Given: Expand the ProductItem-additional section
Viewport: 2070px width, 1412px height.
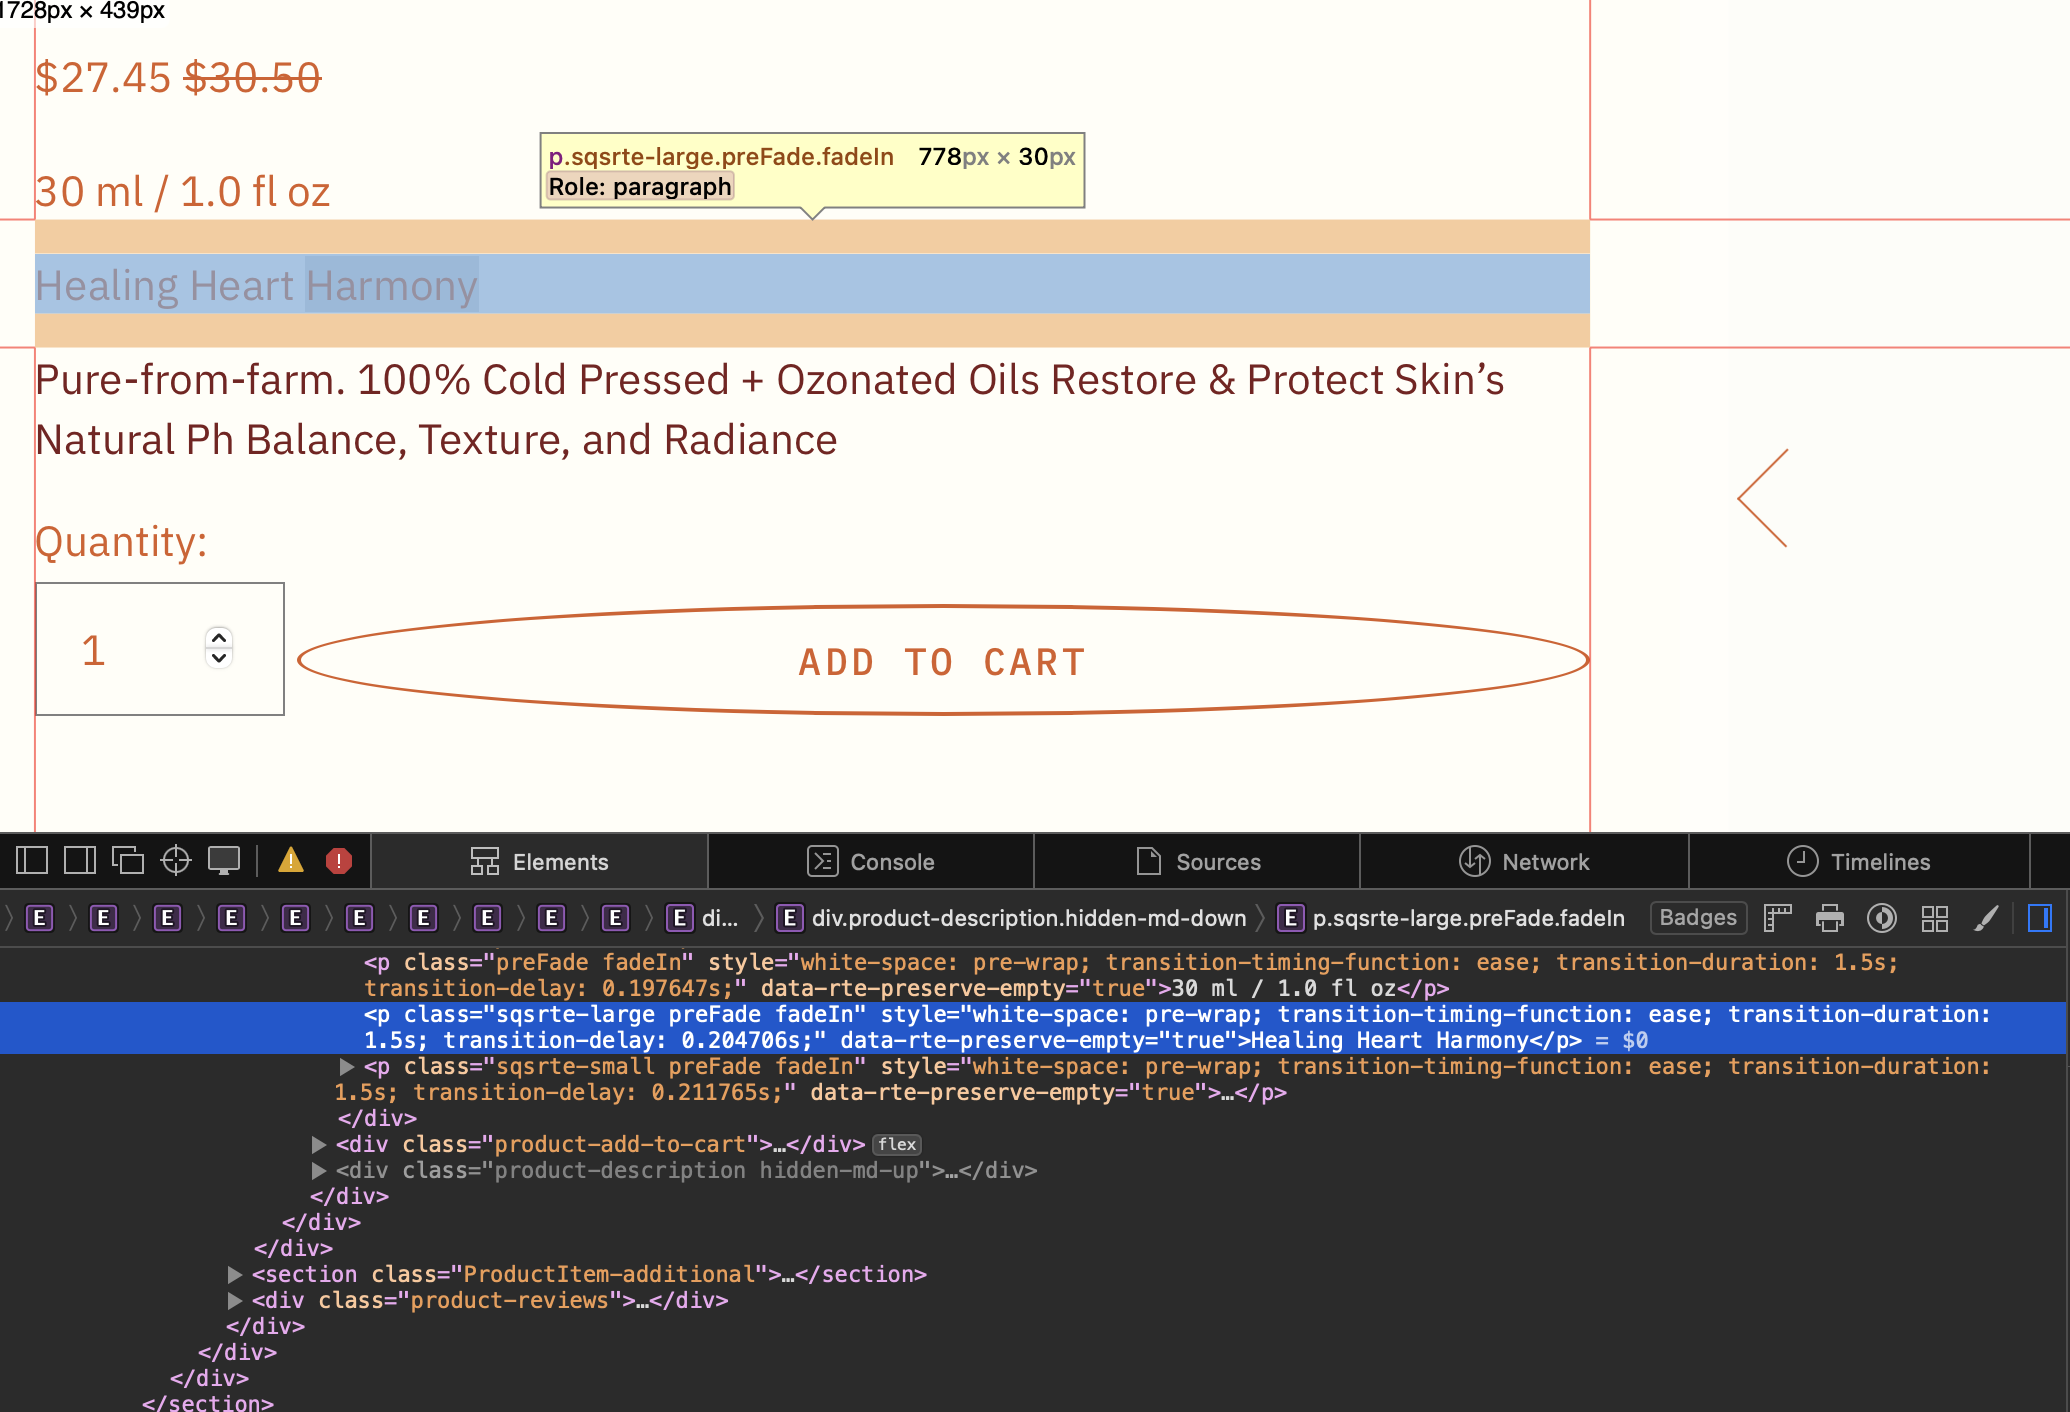Looking at the screenshot, I should point(235,1275).
